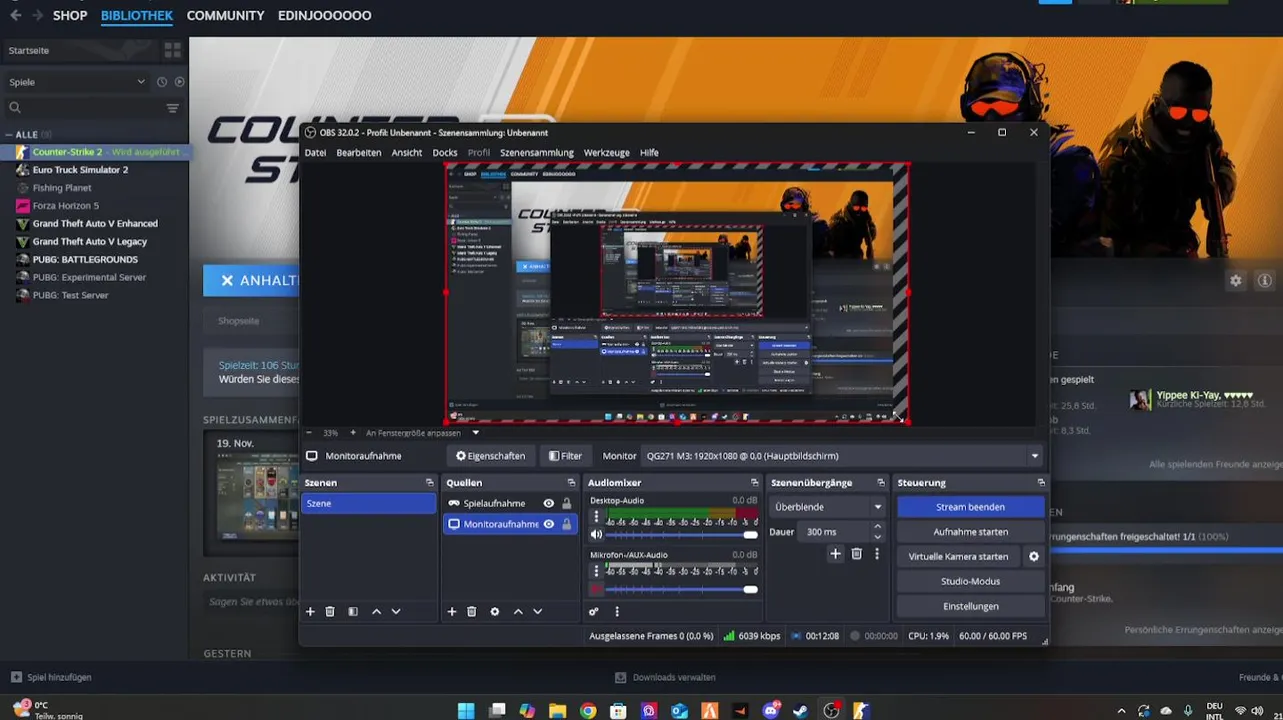The width and height of the screenshot is (1283, 720).
Task: Pop out the Steuerung dock
Action: 1041,483
